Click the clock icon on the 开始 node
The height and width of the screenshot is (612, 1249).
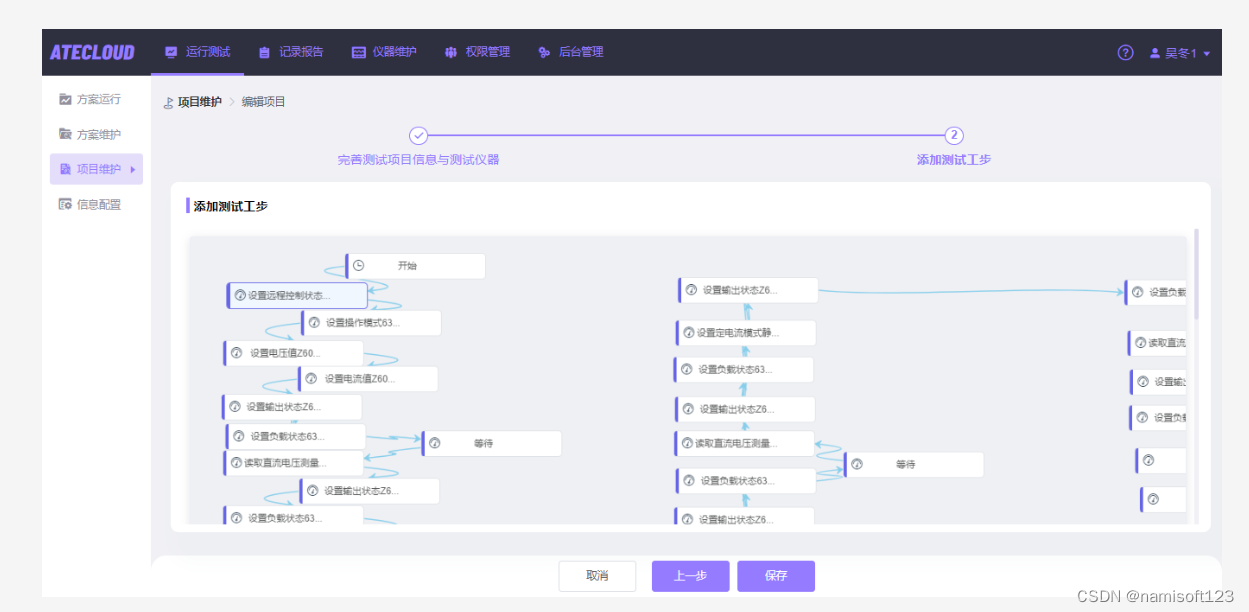coord(357,265)
